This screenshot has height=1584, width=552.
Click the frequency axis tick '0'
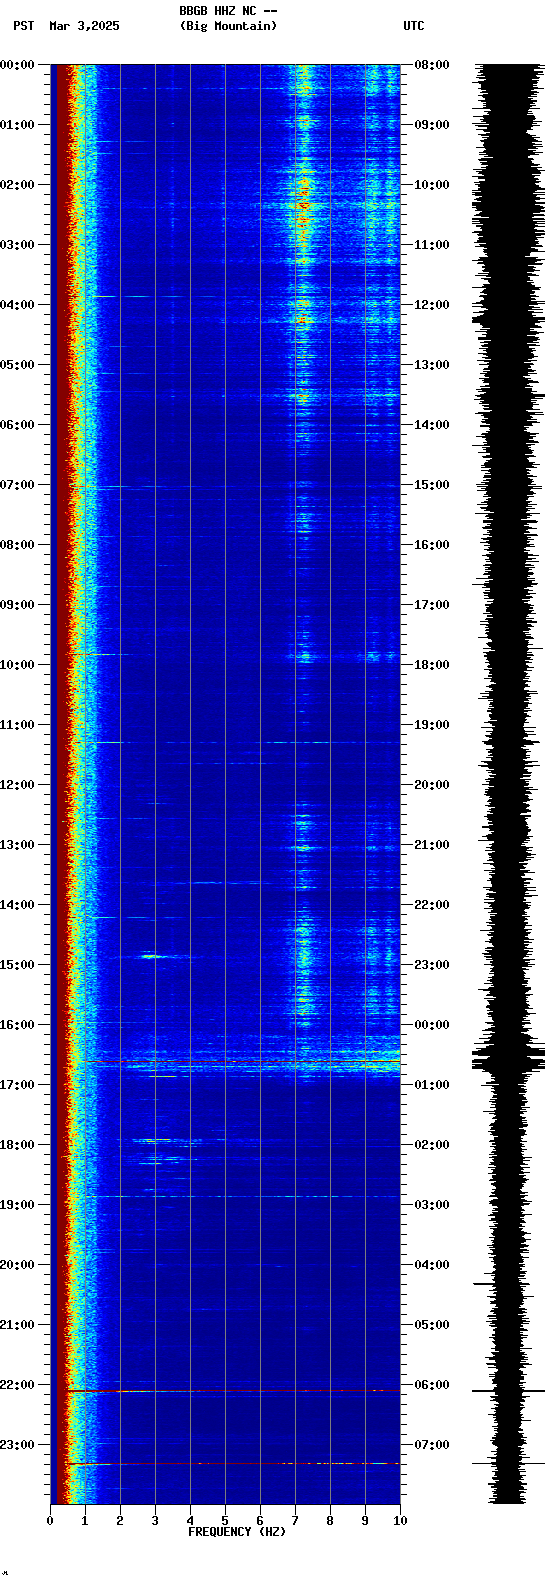click(x=50, y=1521)
